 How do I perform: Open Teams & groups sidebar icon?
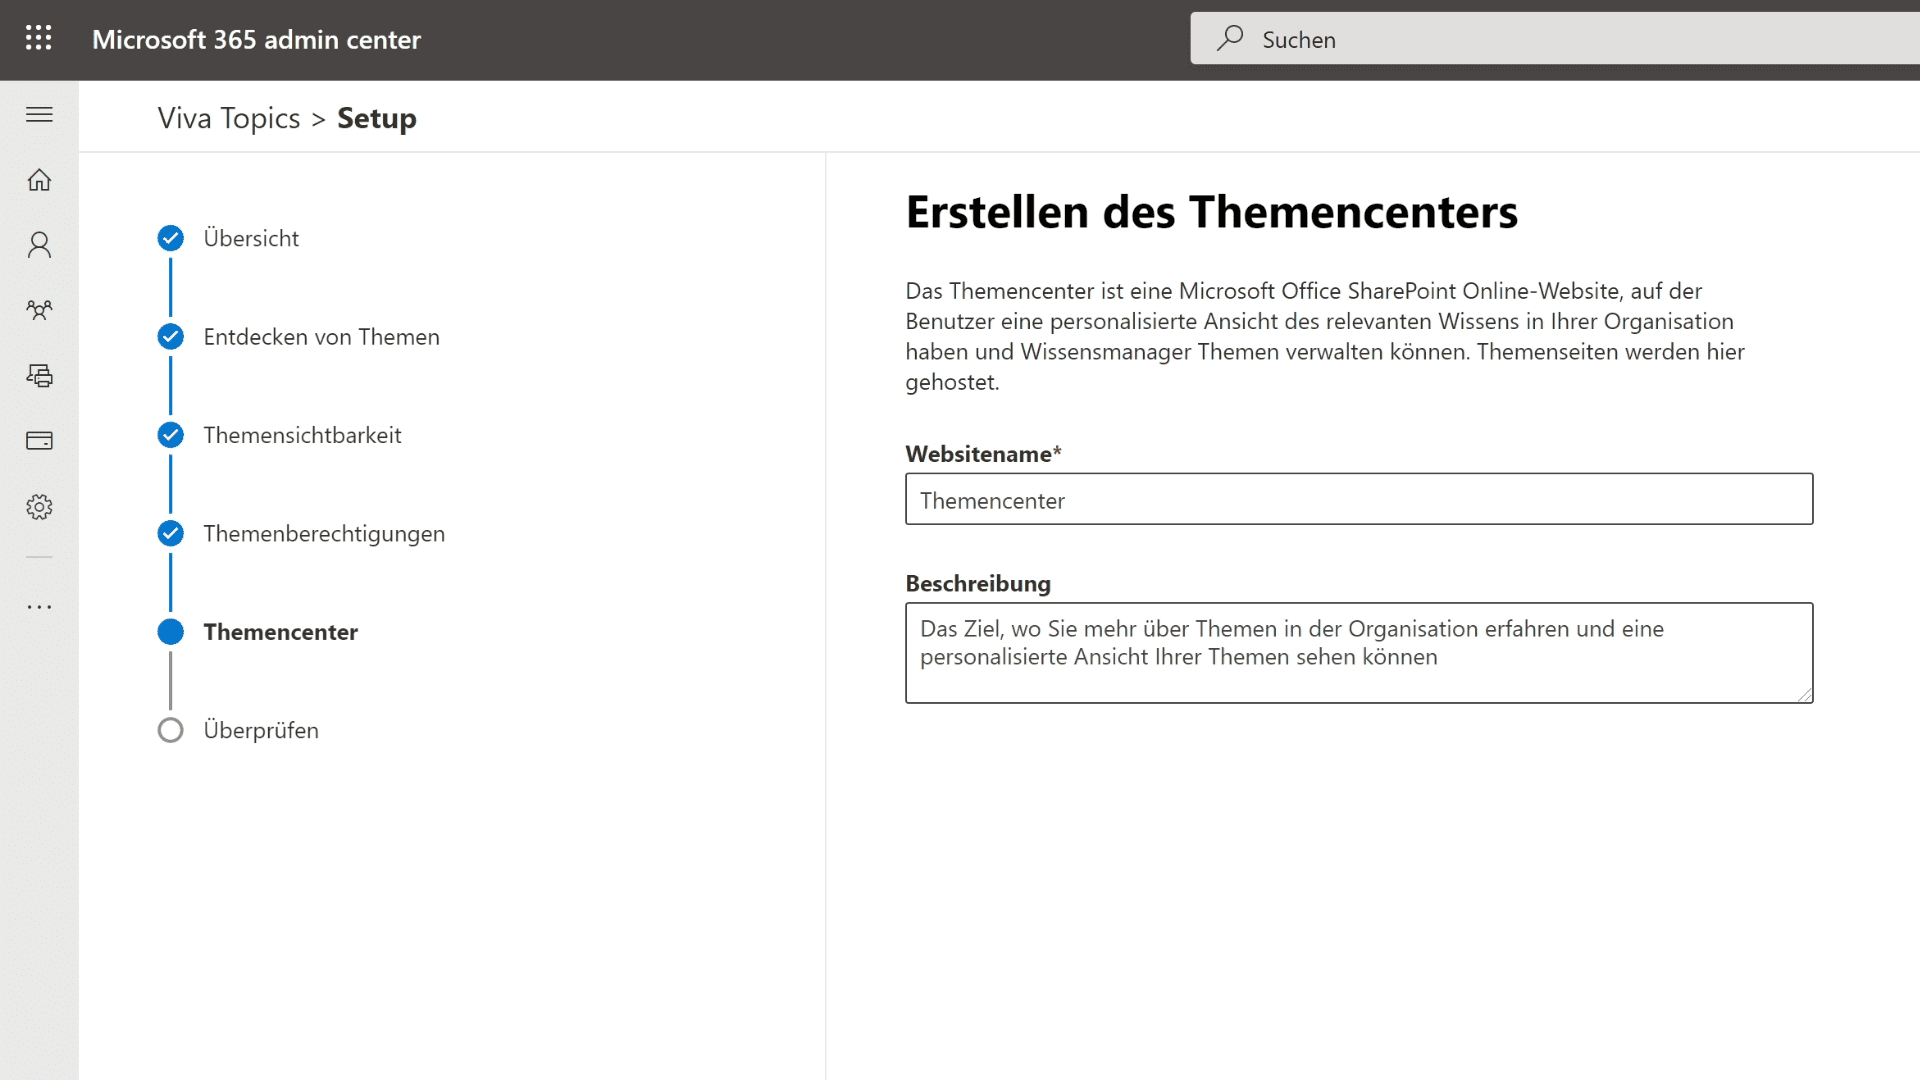pyautogui.click(x=39, y=310)
